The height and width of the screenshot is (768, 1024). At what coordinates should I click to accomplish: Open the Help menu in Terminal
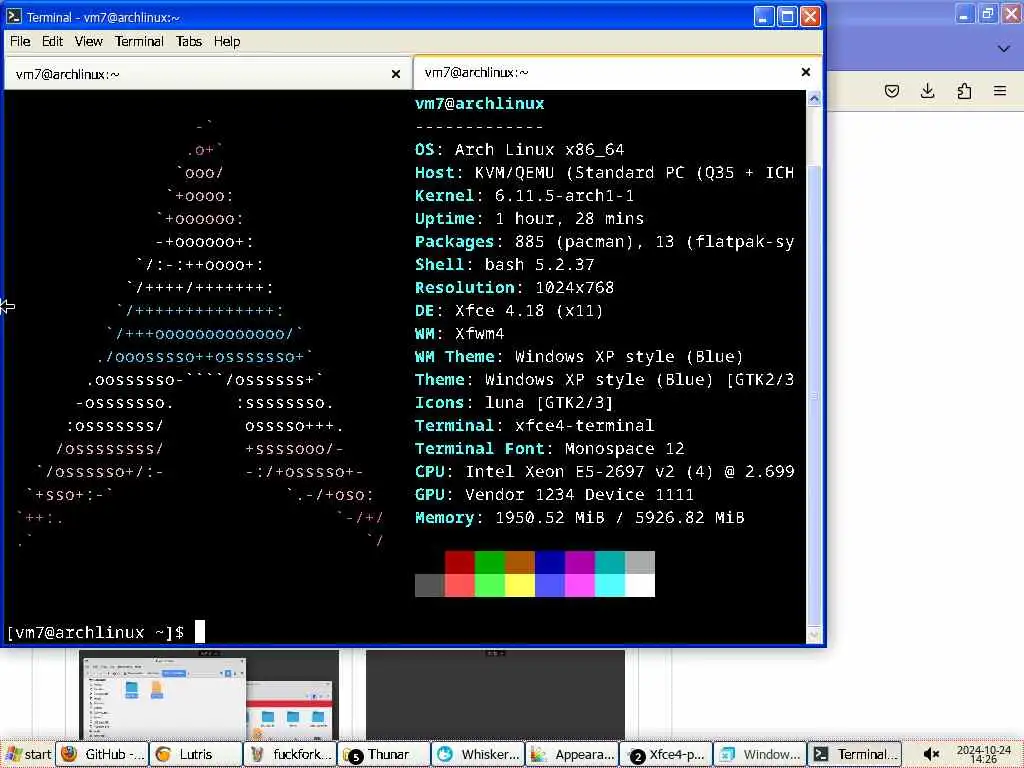click(227, 41)
